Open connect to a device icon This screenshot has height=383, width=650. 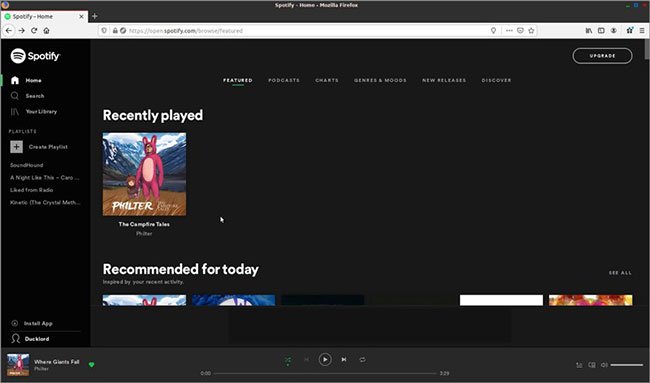(592, 365)
